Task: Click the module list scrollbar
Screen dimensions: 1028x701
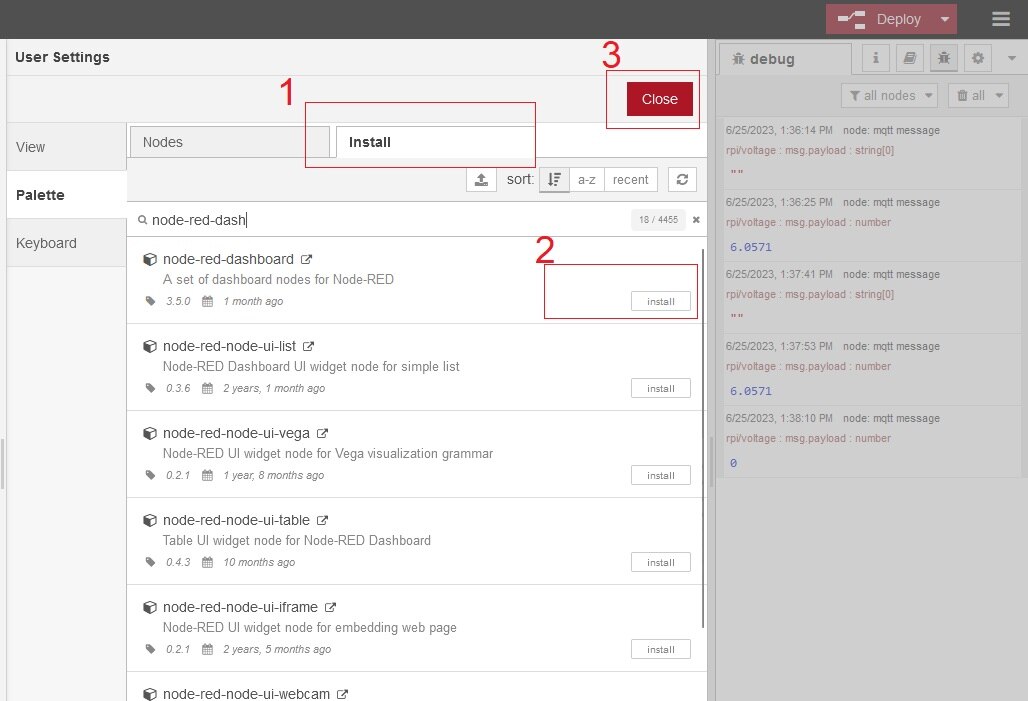Action: [x=703, y=438]
